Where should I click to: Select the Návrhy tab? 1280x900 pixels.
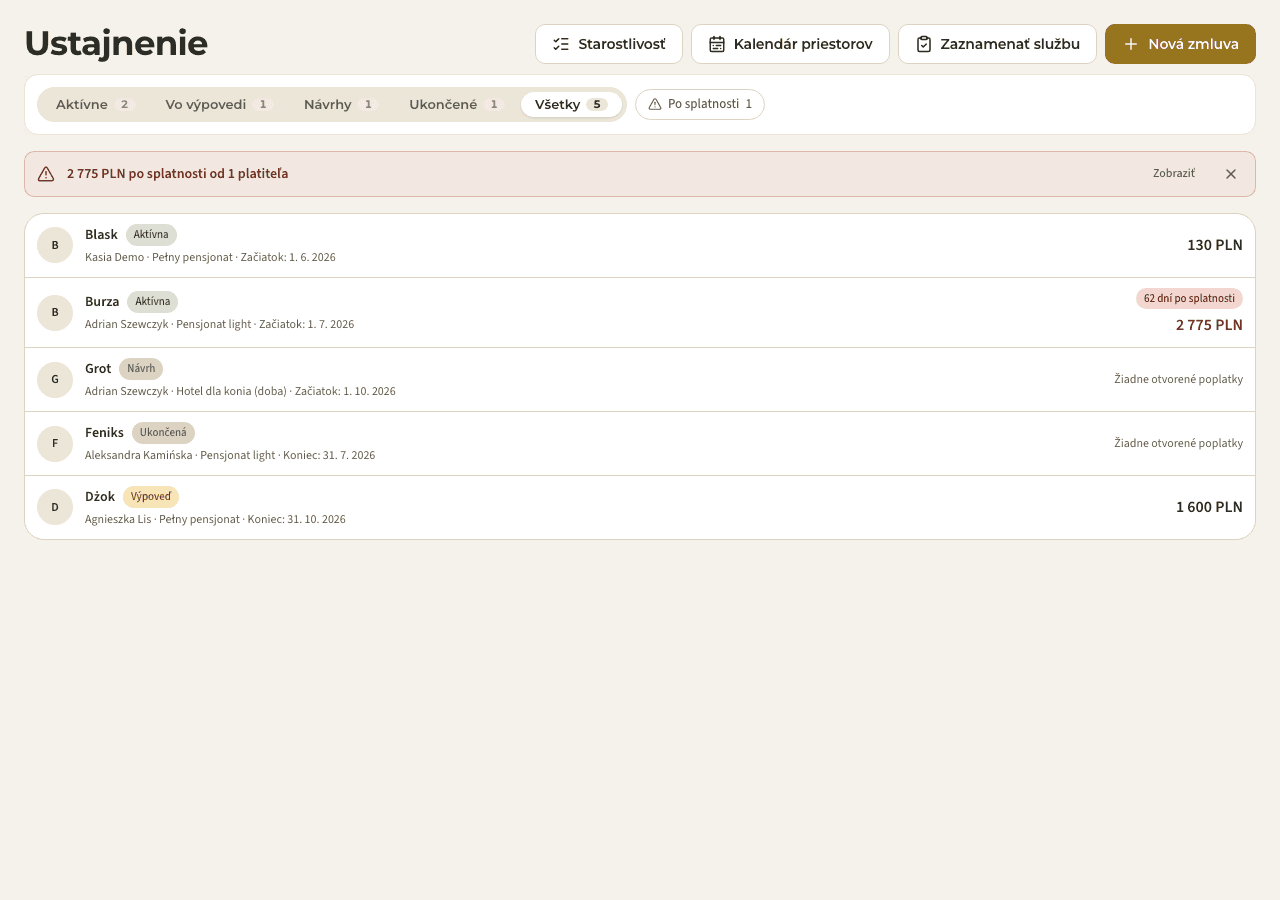tap(341, 104)
